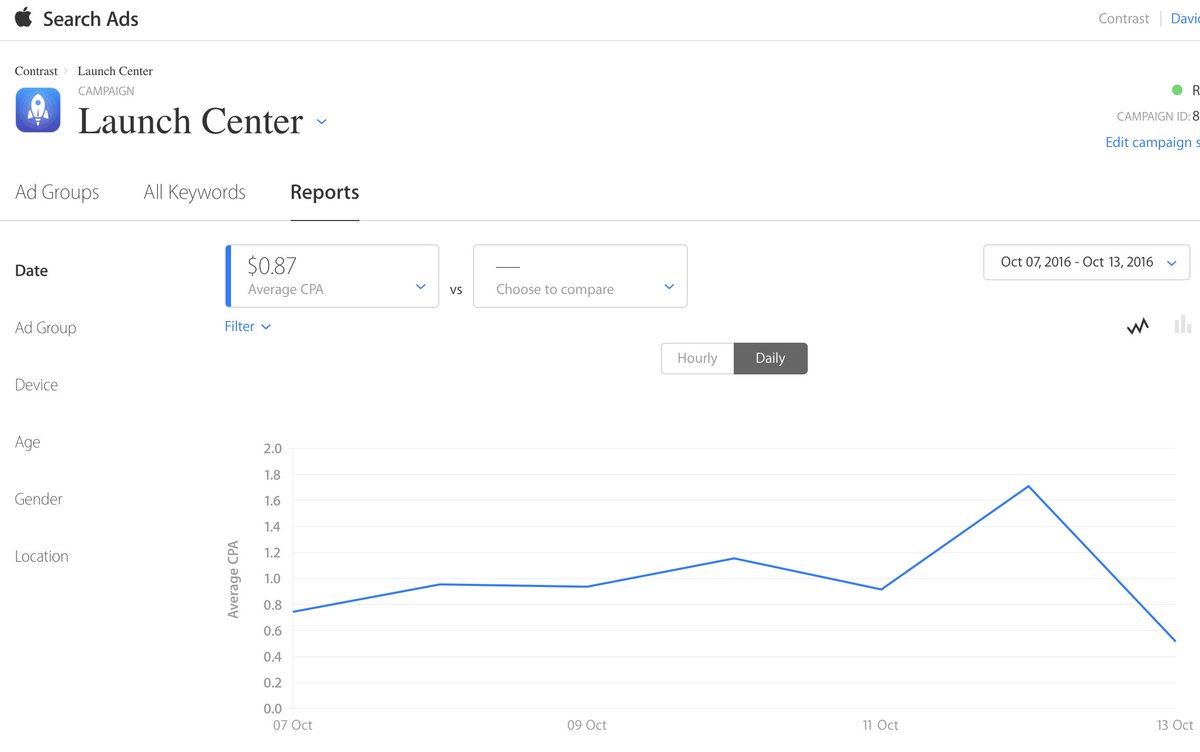The height and width of the screenshot is (752, 1200).
Task: Open the Average CPA metric dropdown
Action: [332, 276]
